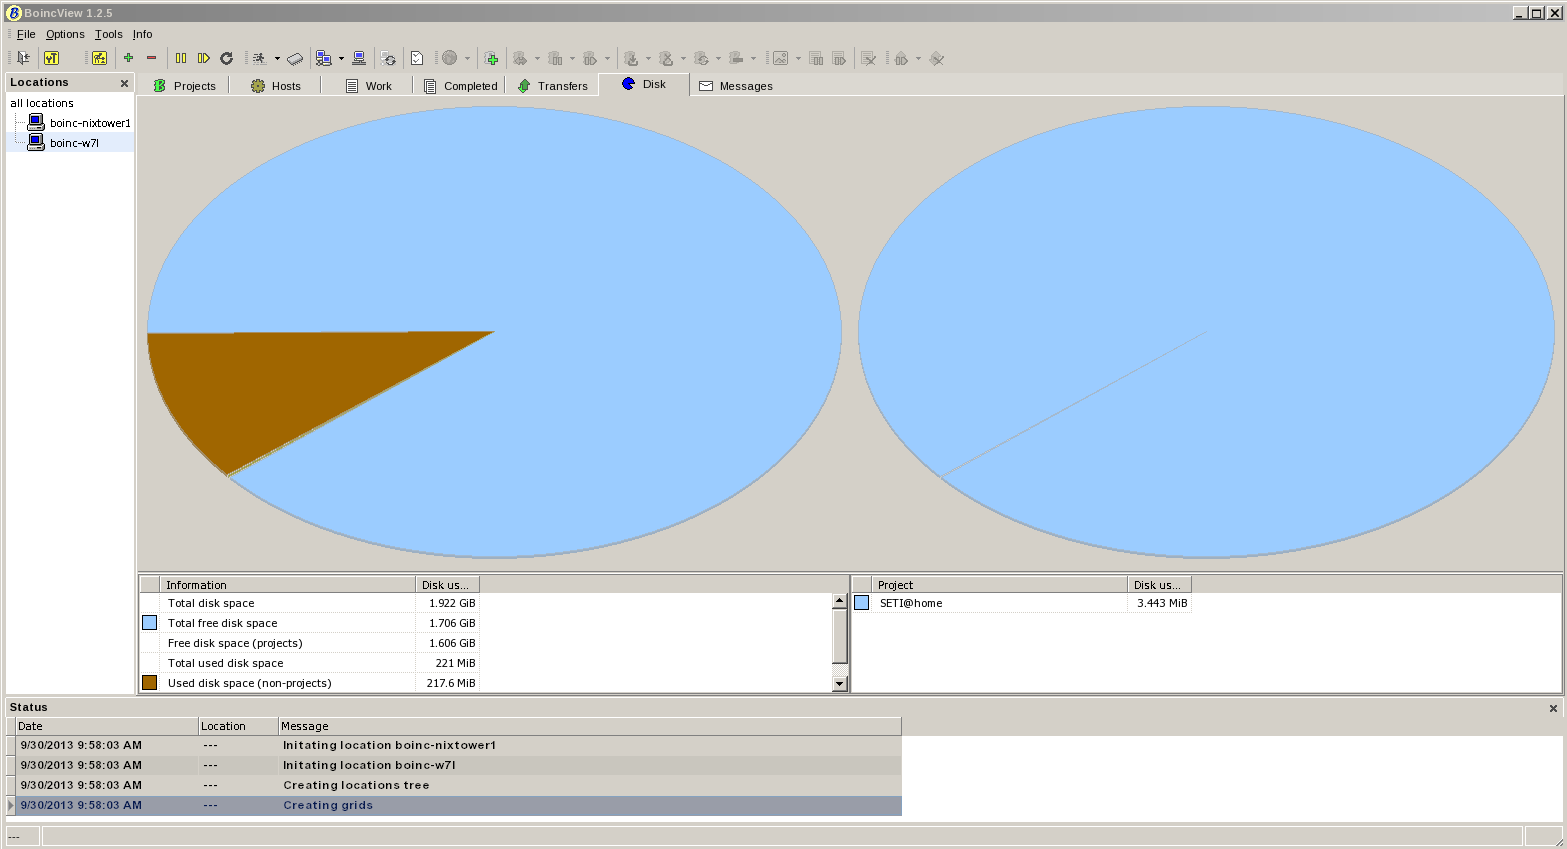The width and height of the screenshot is (1567, 849).
Task: Open the dropdown beside the picture icon
Action: pyautogui.click(x=798, y=58)
